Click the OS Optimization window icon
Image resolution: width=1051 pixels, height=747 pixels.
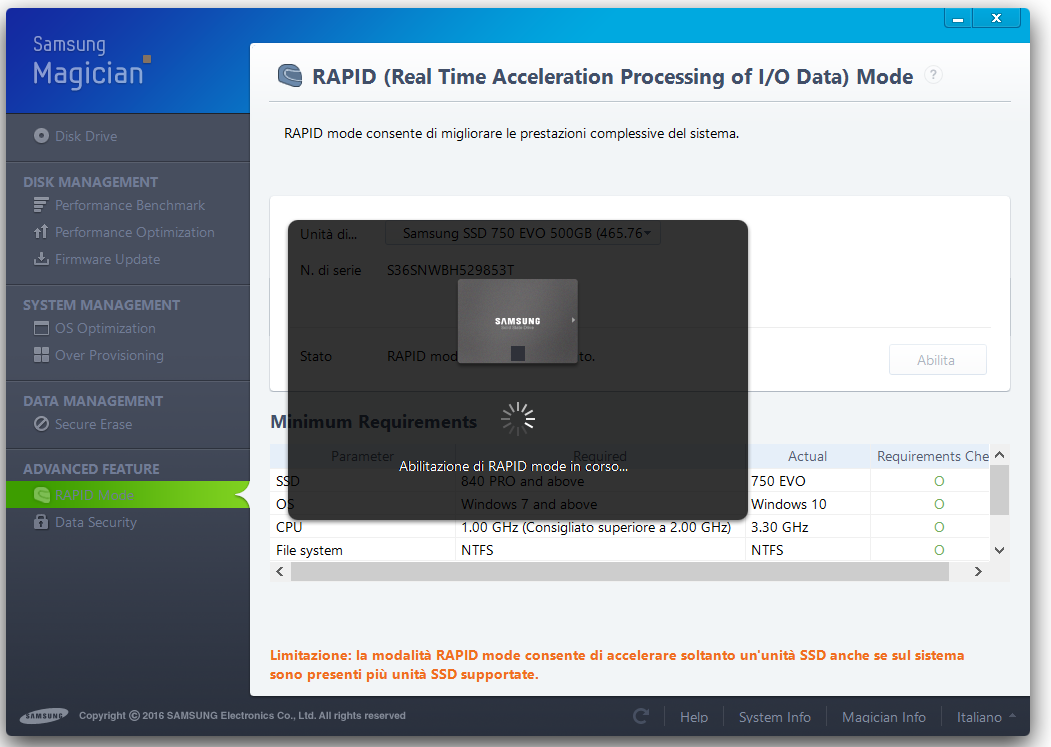pos(42,328)
